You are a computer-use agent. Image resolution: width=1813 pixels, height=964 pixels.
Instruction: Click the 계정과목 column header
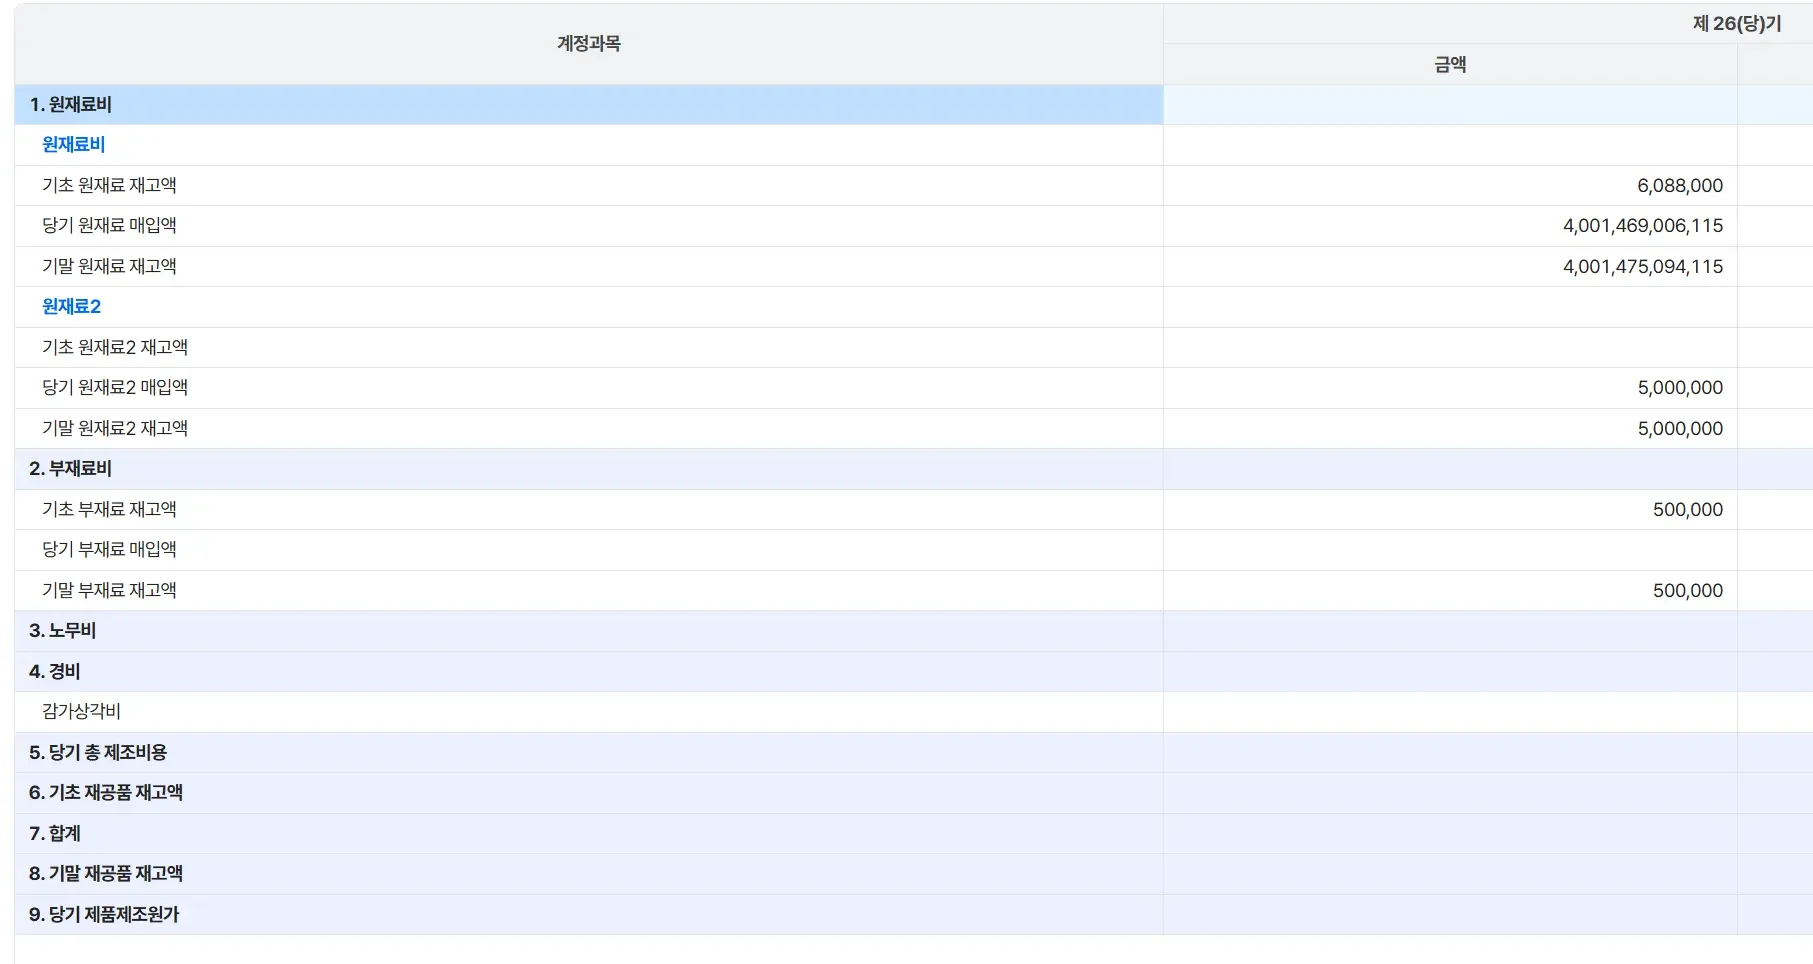click(x=588, y=44)
